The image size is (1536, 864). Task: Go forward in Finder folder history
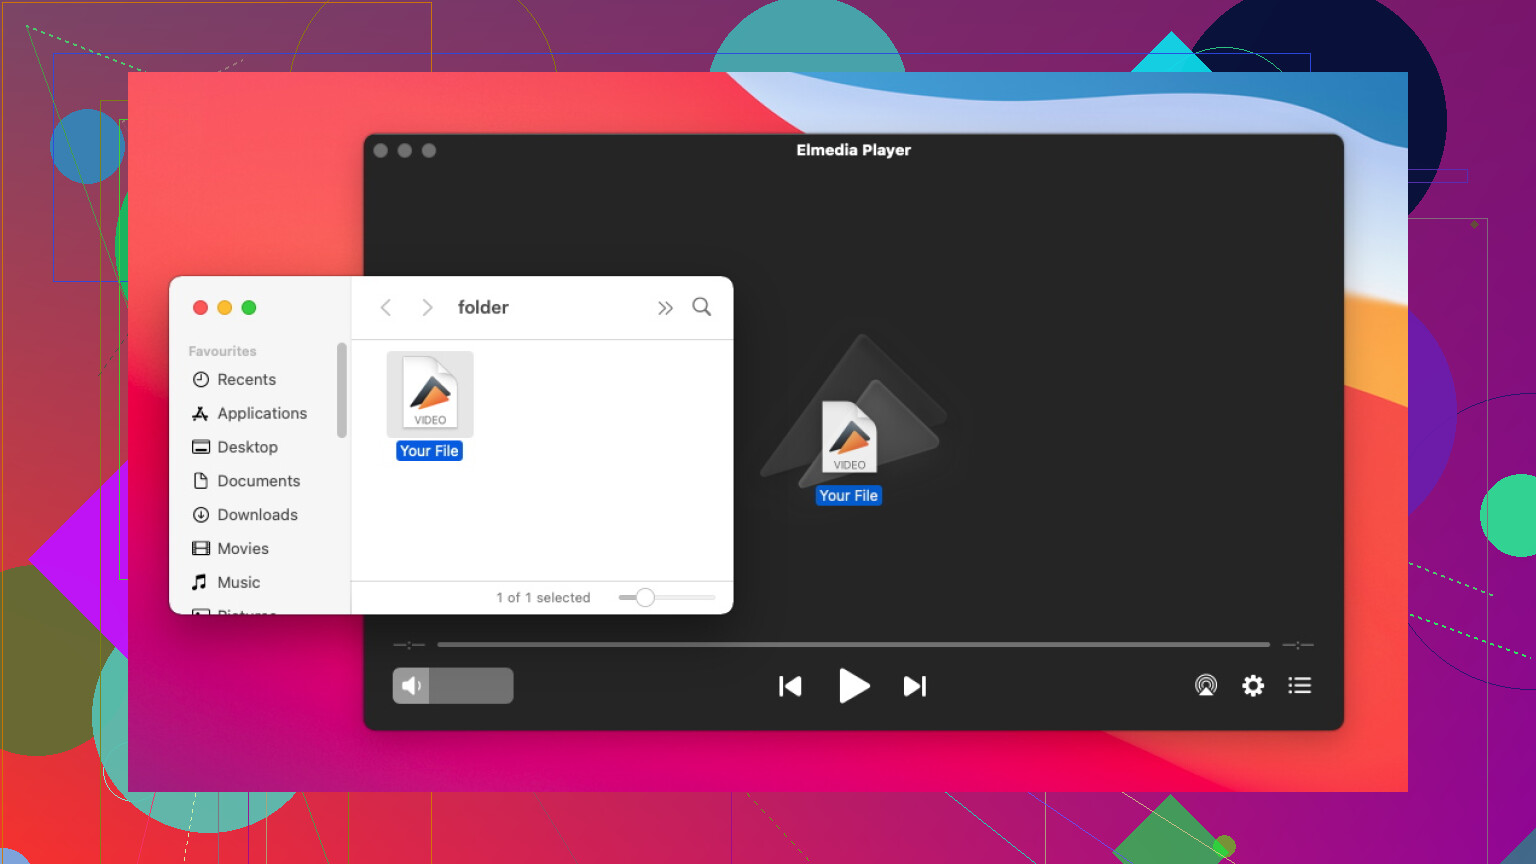tap(427, 307)
